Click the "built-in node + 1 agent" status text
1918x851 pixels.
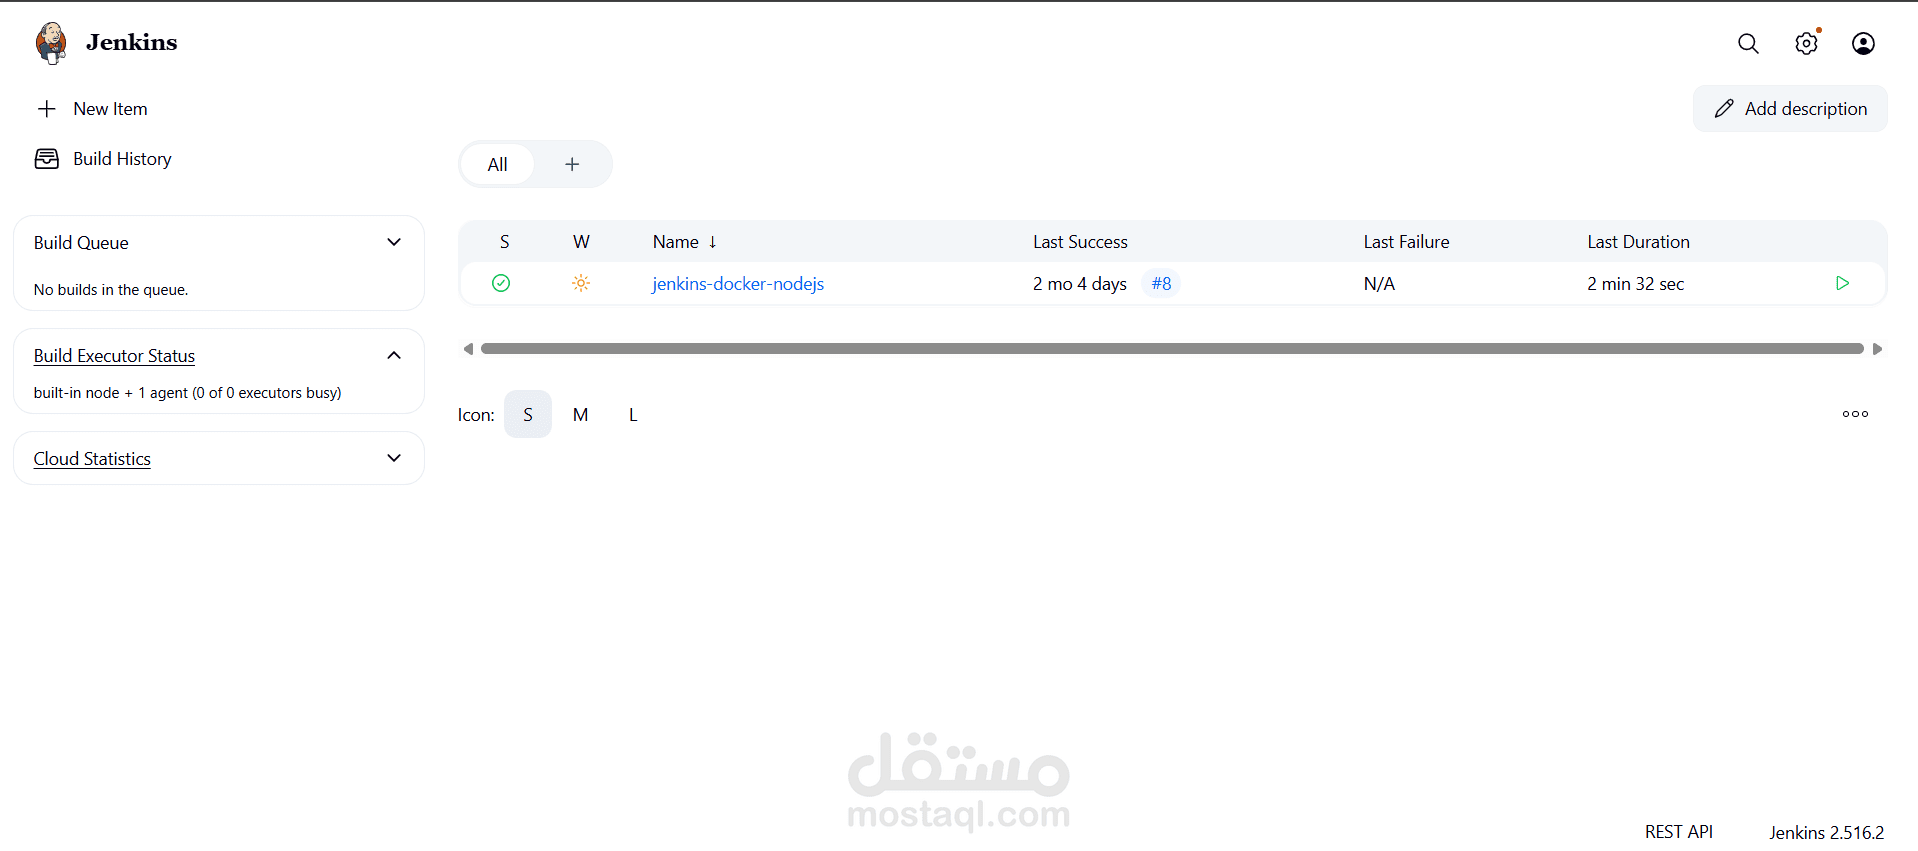(187, 393)
